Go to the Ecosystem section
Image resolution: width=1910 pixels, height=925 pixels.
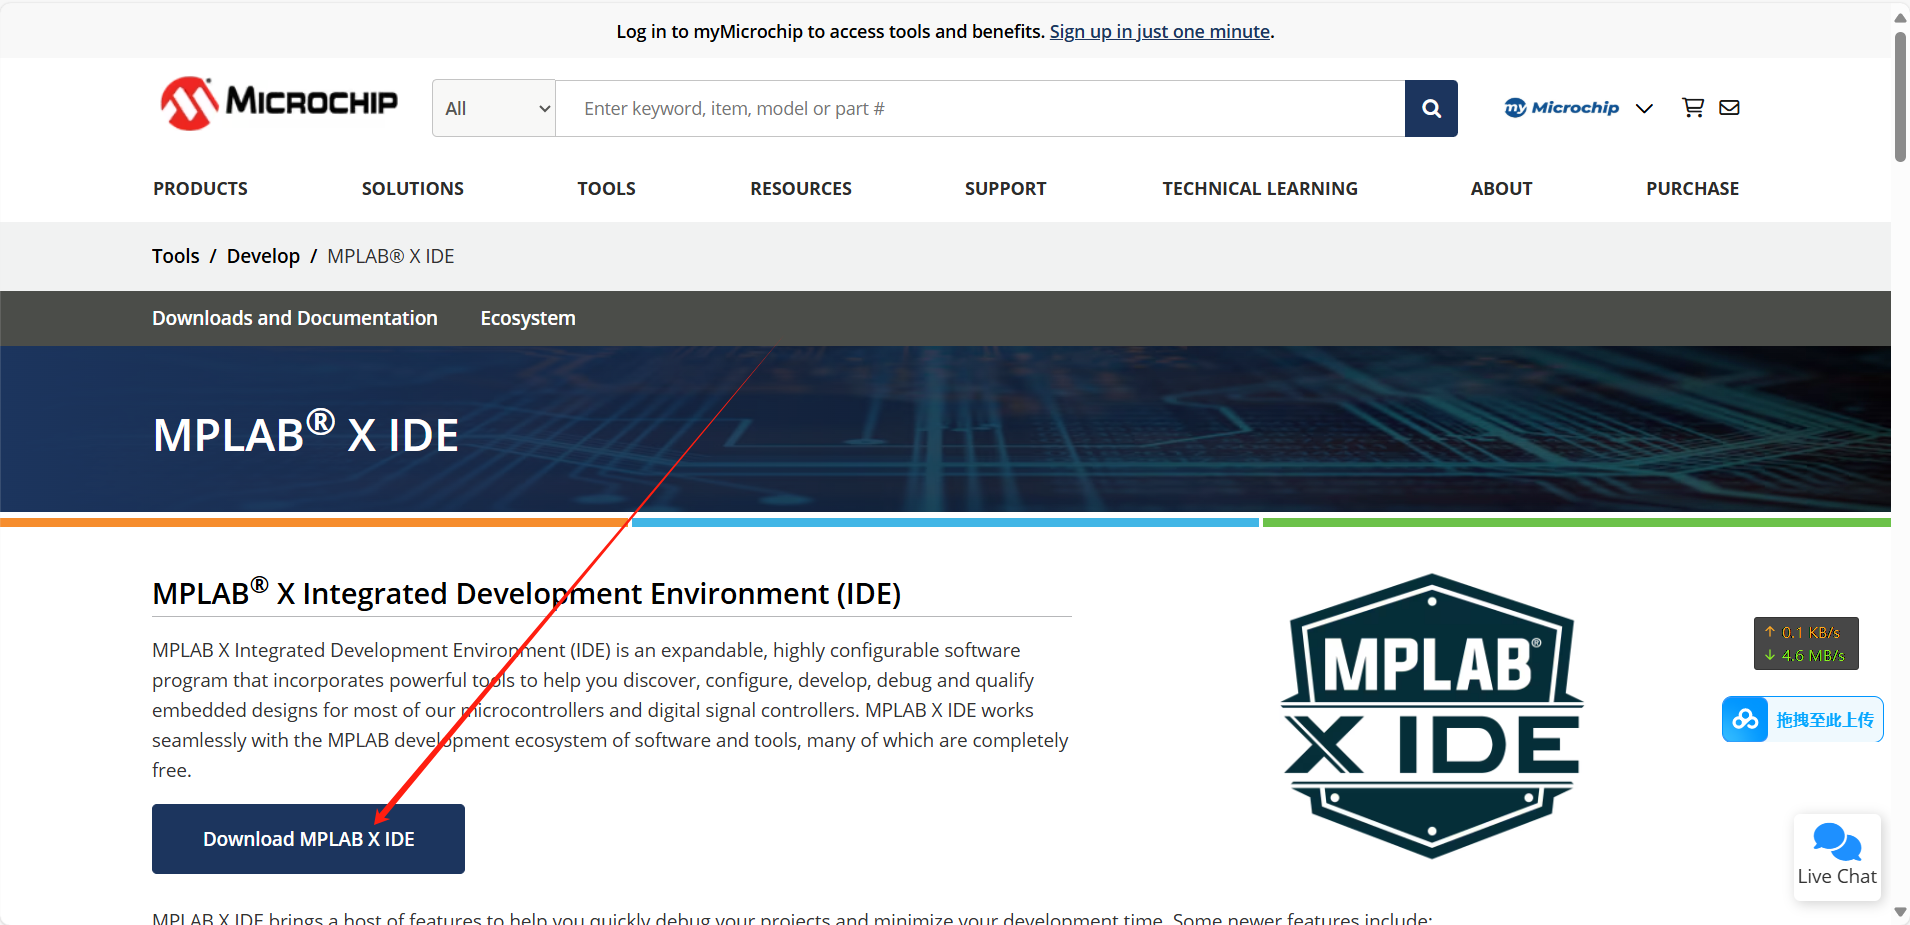coord(528,318)
